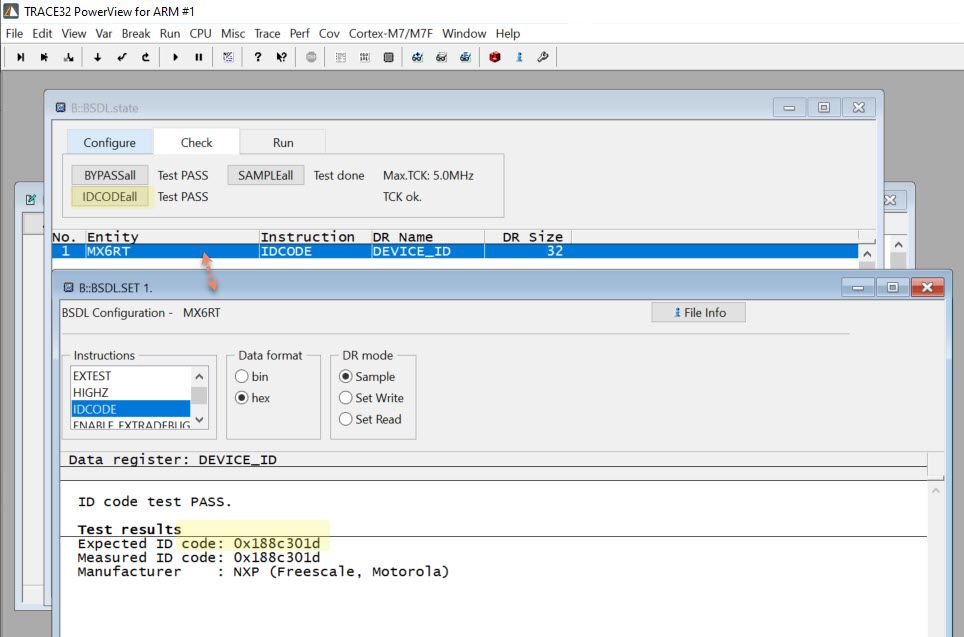Click the B::BSDL.state window title icon
Screen dimensions: 964x637
tap(60, 108)
